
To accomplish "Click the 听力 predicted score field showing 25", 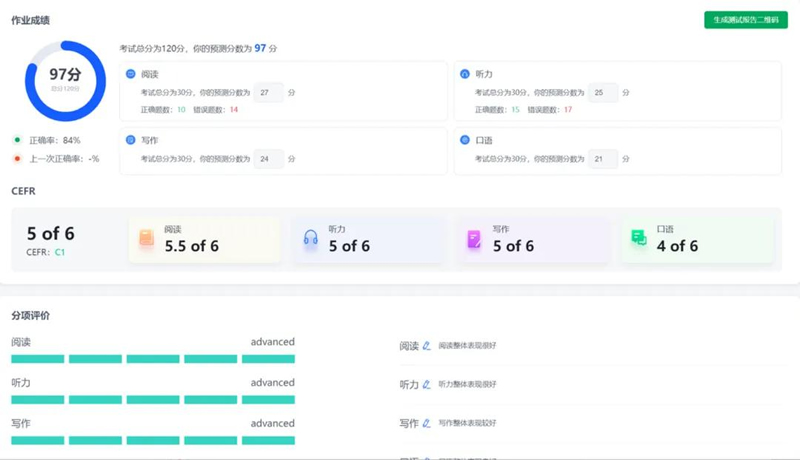I will tap(603, 92).
